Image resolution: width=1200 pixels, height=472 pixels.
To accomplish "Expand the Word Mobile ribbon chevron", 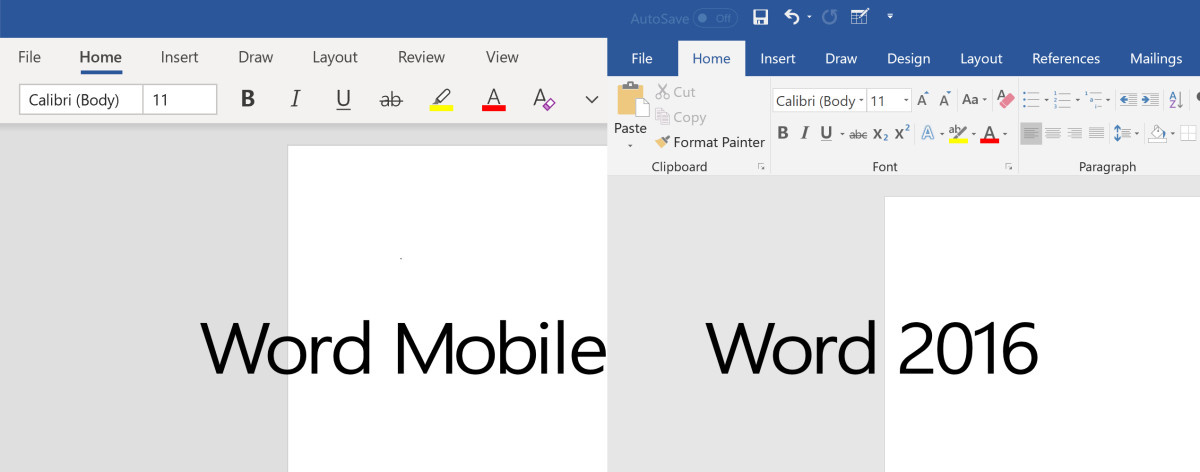I will coord(591,99).
